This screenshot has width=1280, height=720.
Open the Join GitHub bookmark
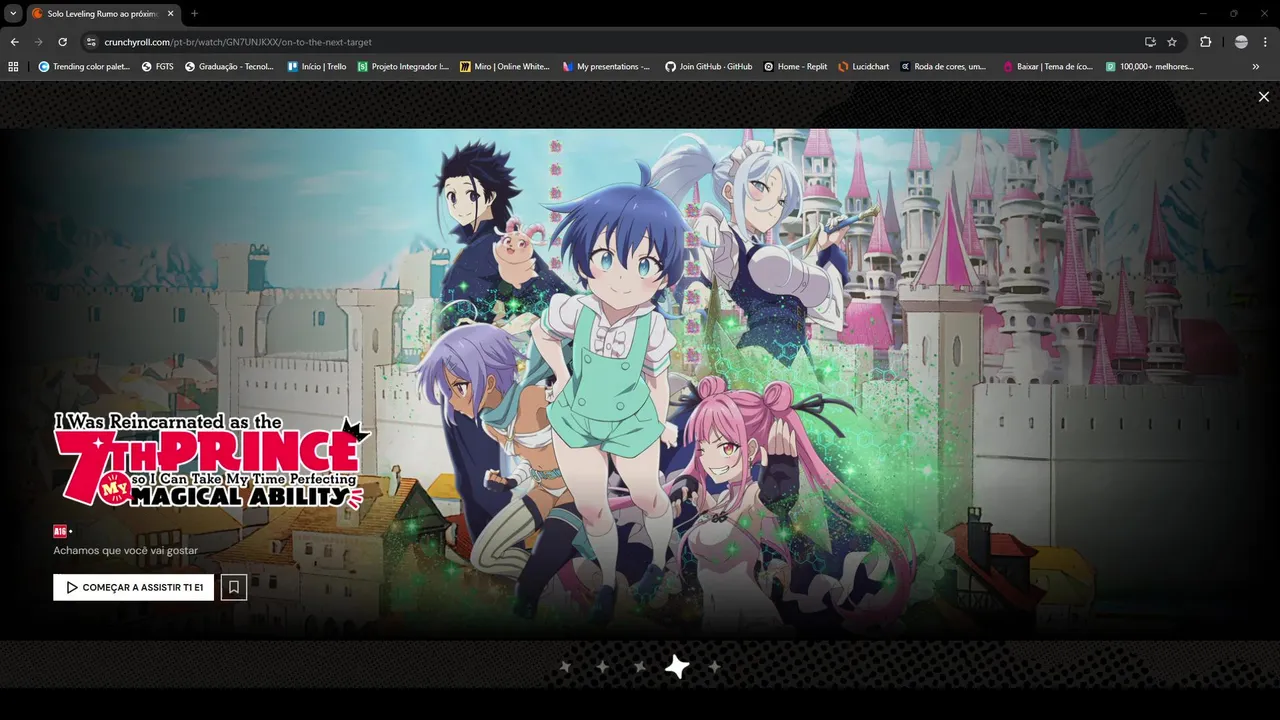pos(709,67)
